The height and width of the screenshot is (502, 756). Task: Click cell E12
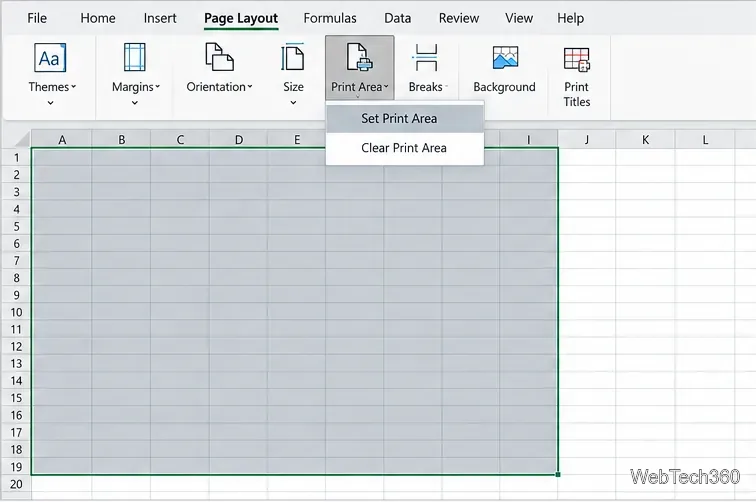pyautogui.click(x=297, y=346)
